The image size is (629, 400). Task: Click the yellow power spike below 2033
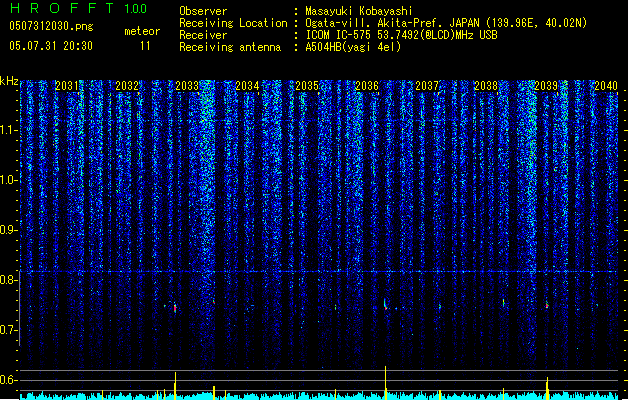(175, 386)
